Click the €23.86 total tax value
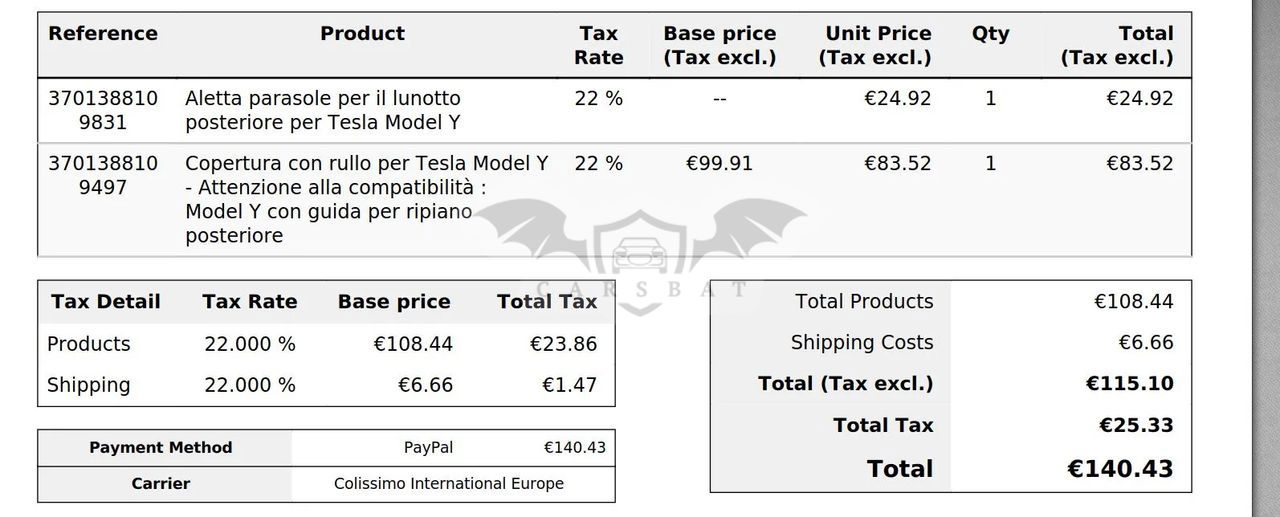 pos(563,344)
